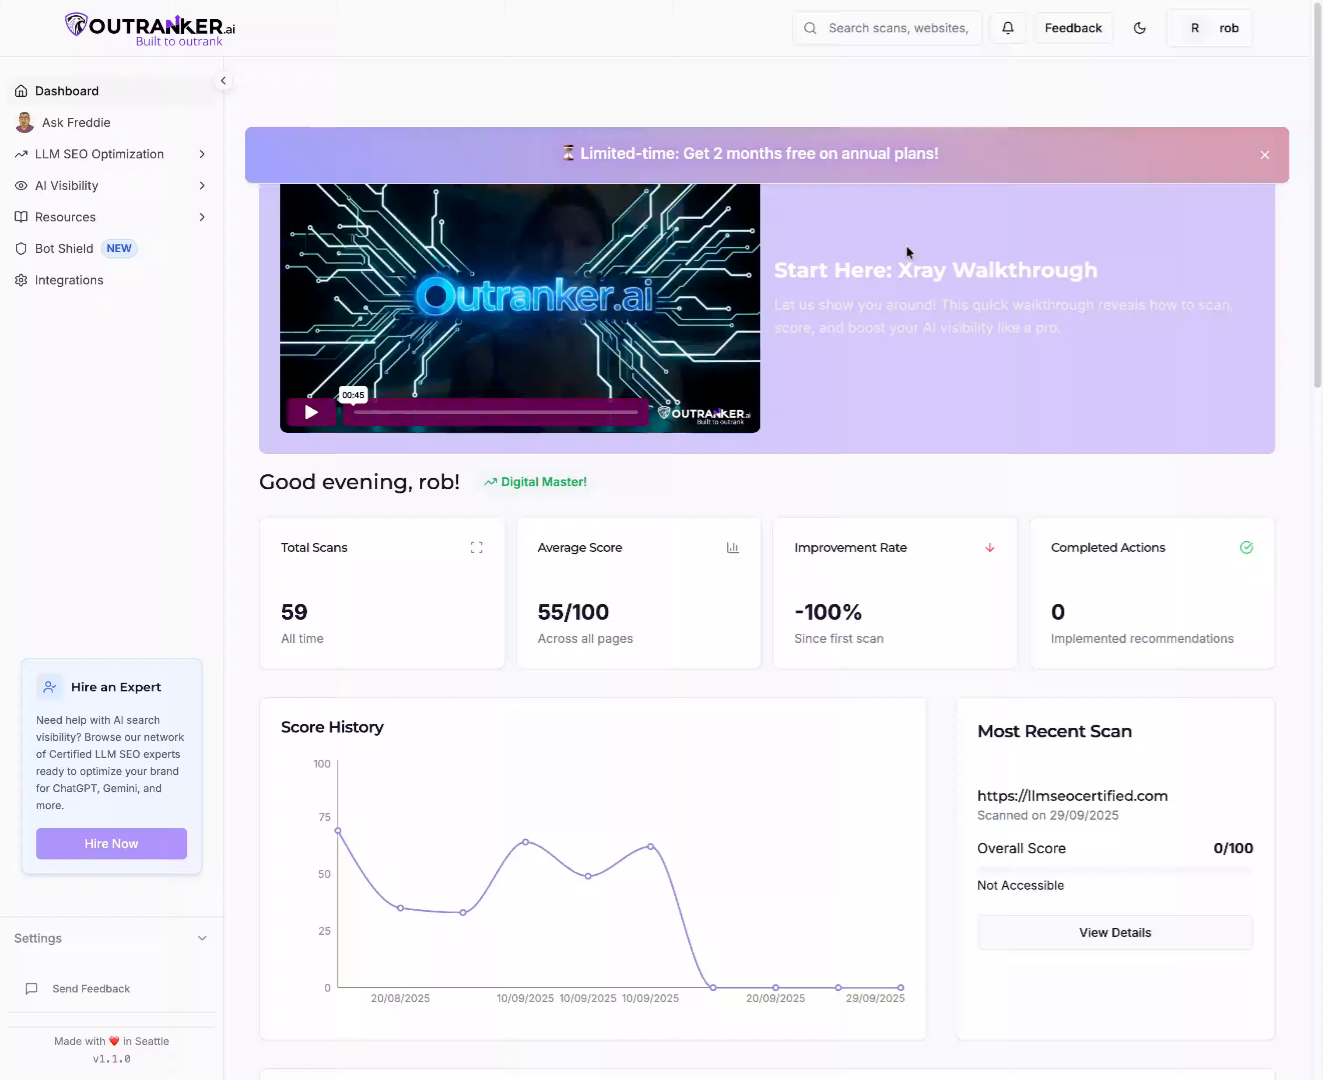
Task: Expand the Resources chevron
Action: [x=202, y=217]
